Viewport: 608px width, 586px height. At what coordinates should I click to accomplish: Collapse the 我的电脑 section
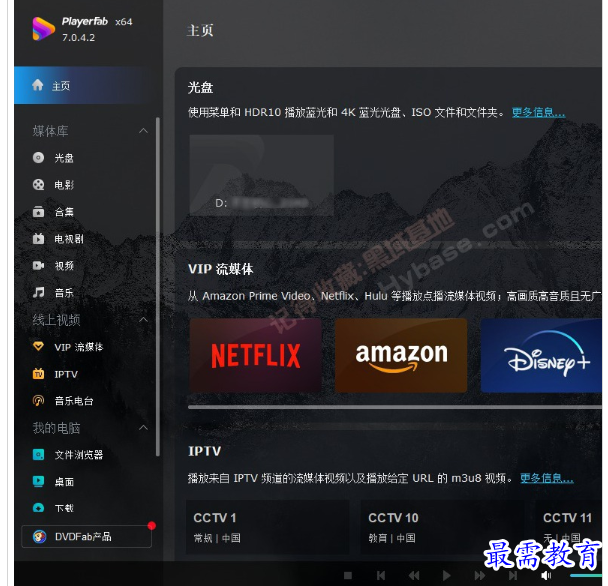143,427
